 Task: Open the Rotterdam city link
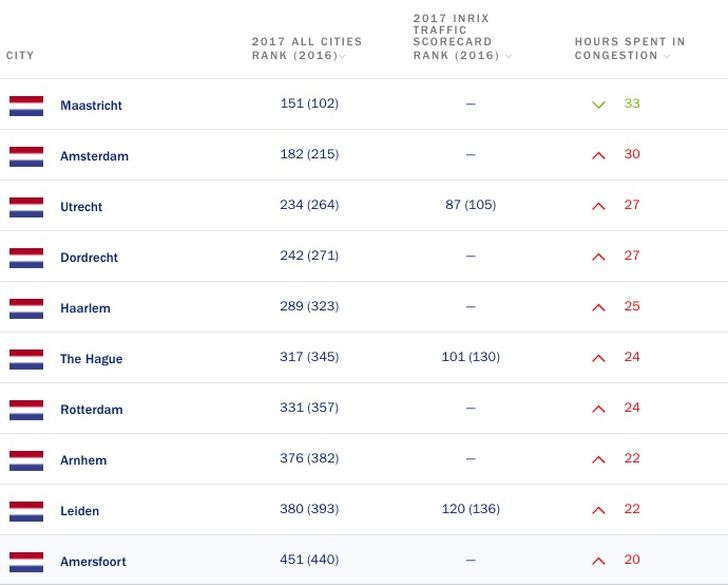[91, 410]
